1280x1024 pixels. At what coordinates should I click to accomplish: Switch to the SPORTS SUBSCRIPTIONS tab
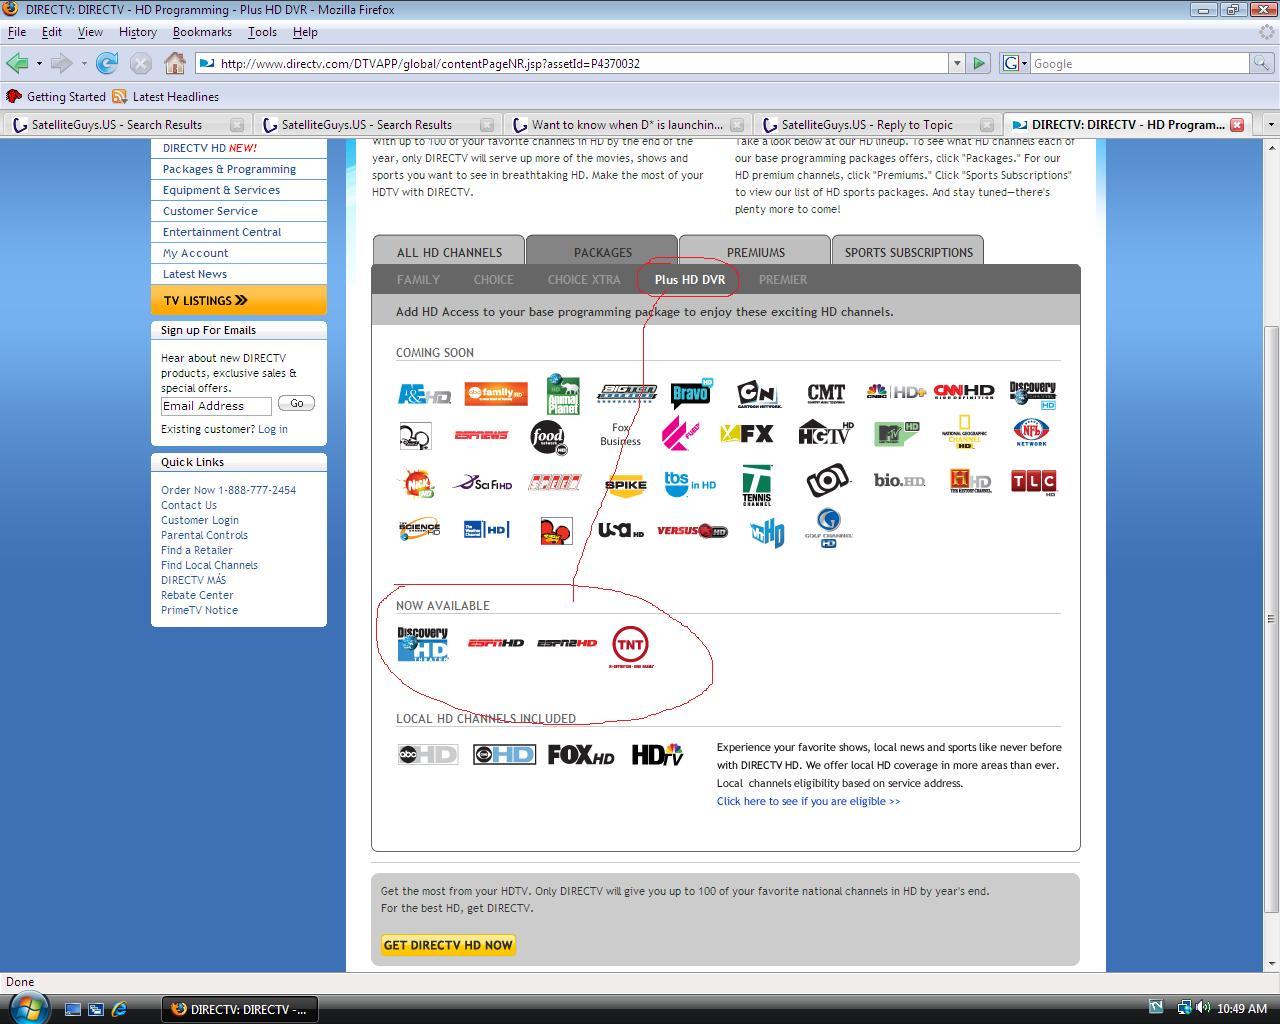pos(909,252)
